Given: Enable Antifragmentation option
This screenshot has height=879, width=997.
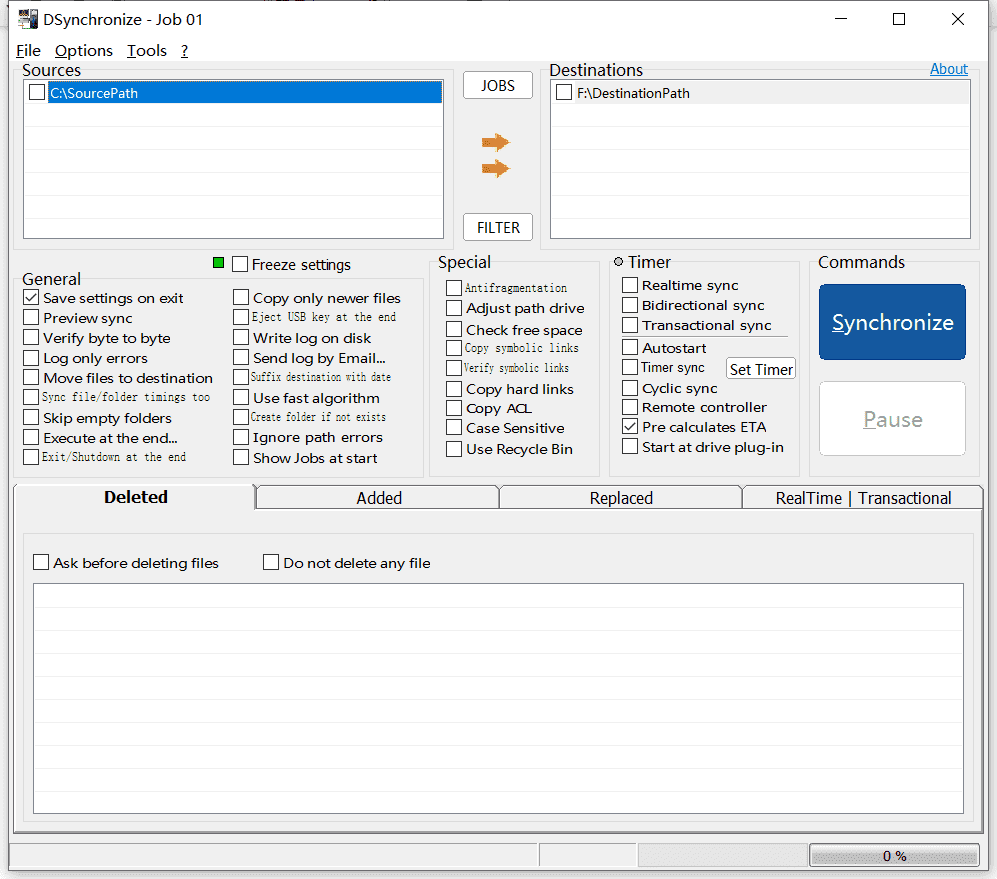Looking at the screenshot, I should click(x=454, y=288).
